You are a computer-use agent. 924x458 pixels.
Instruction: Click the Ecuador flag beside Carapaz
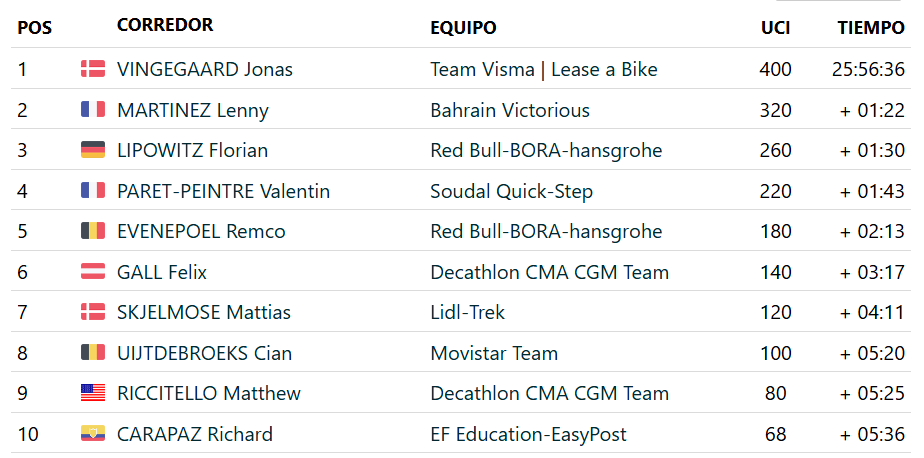pyautogui.click(x=93, y=434)
